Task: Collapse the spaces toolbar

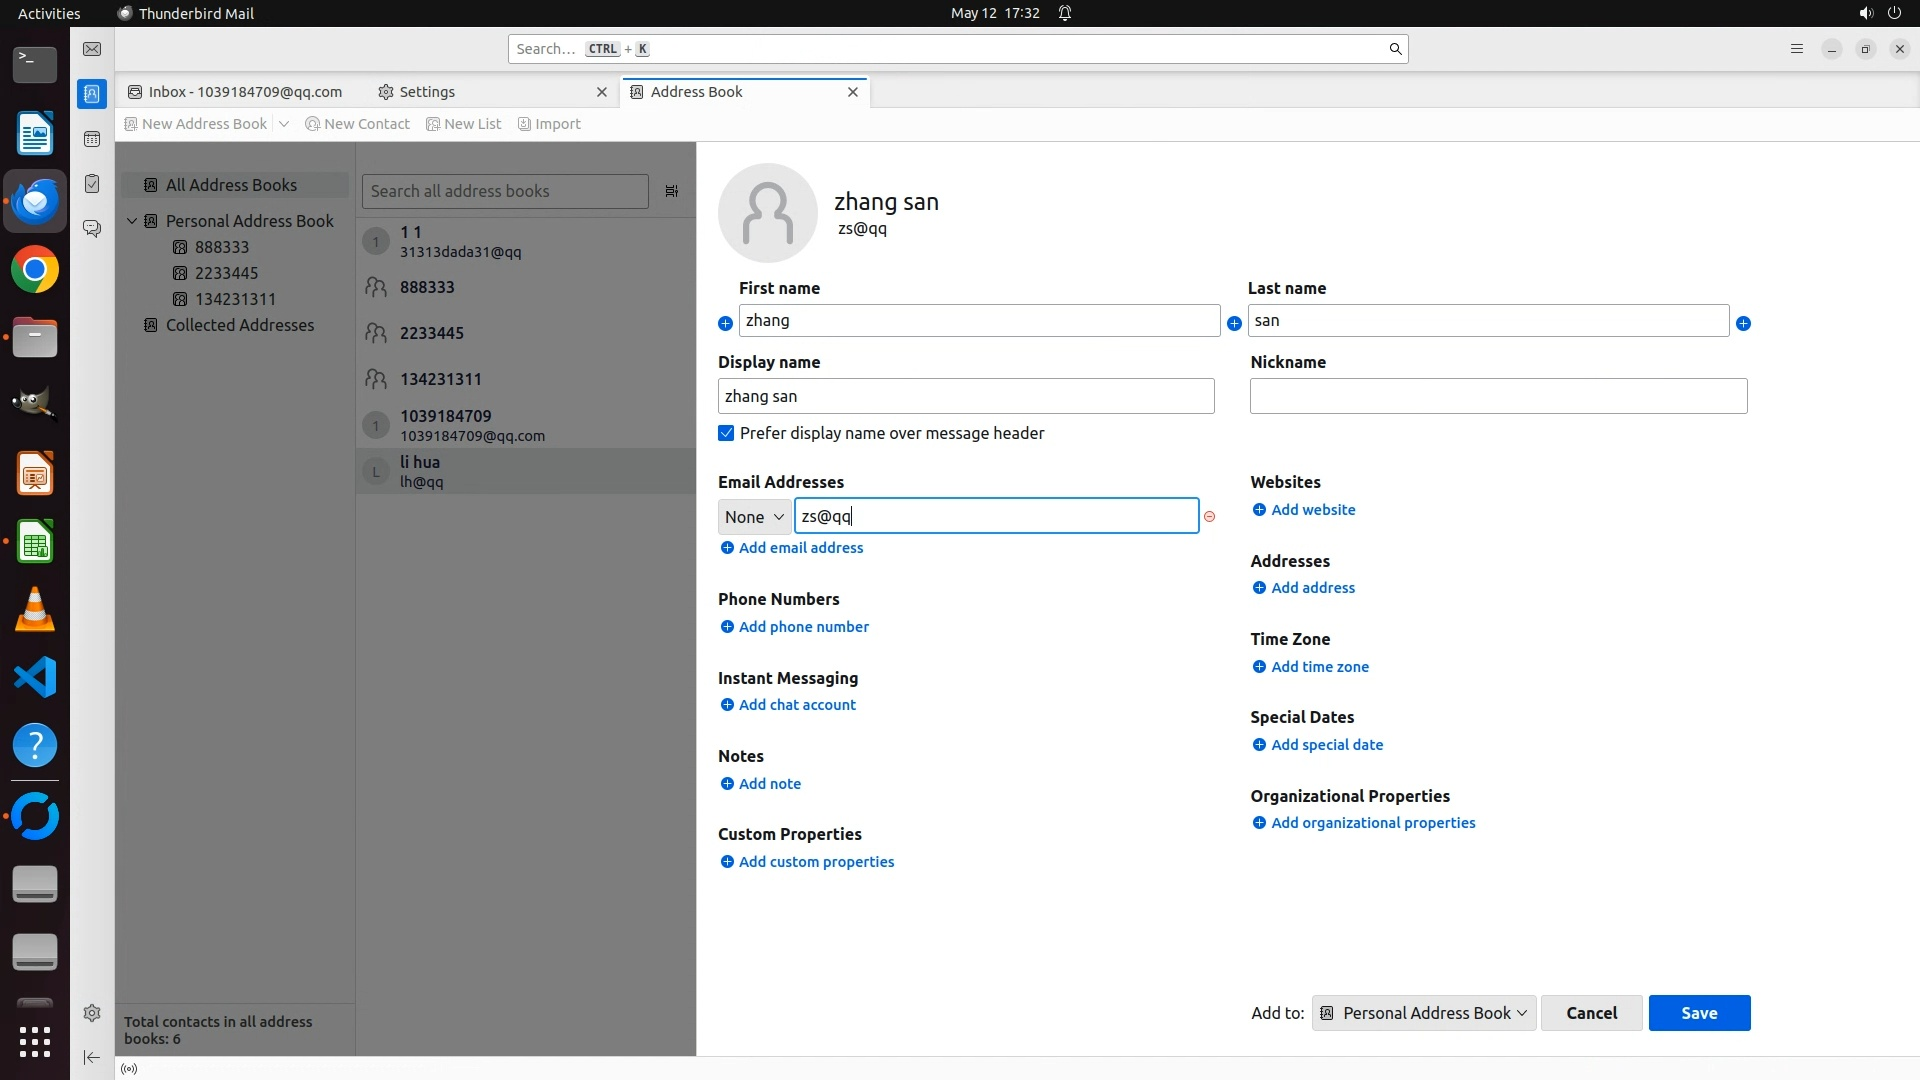Action: point(92,1057)
